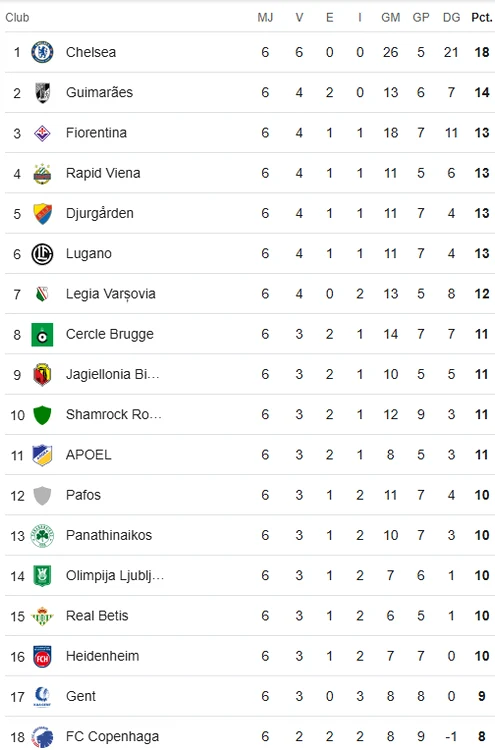This screenshot has height=750, width=495.
Task: Click the Panathinaikos shamrock crest
Action: (x=42, y=535)
